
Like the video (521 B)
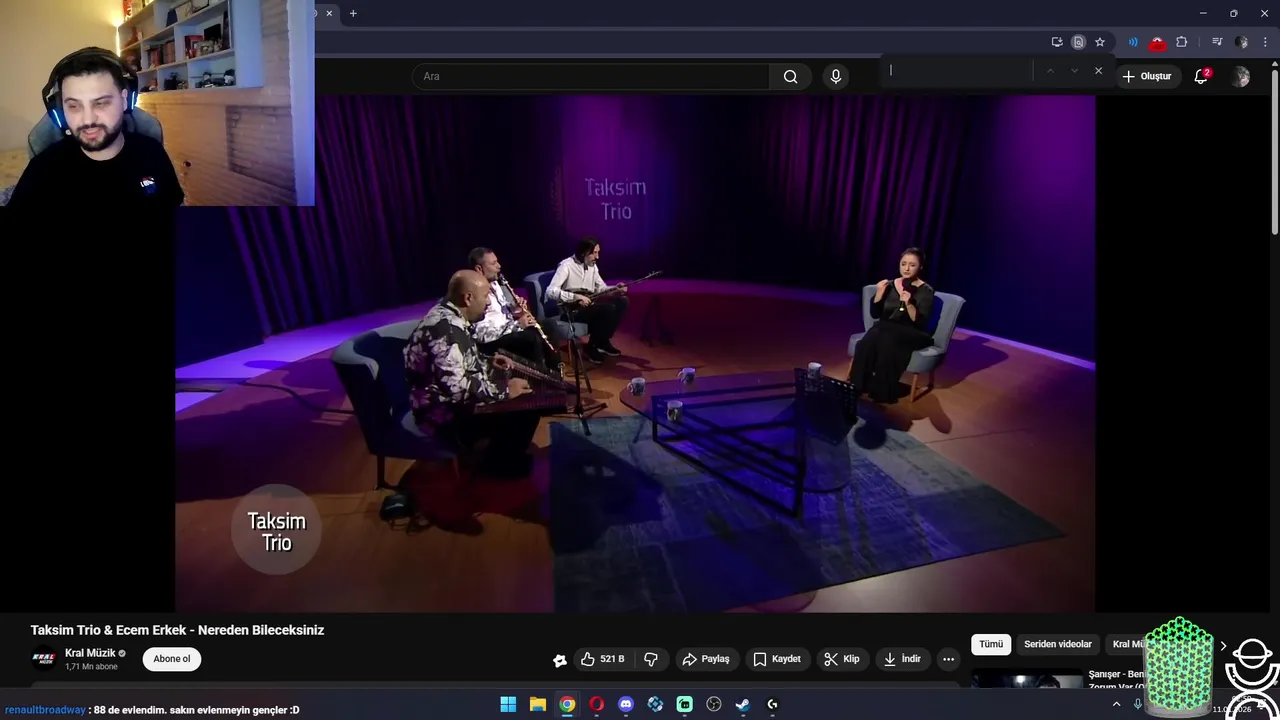click(603, 659)
